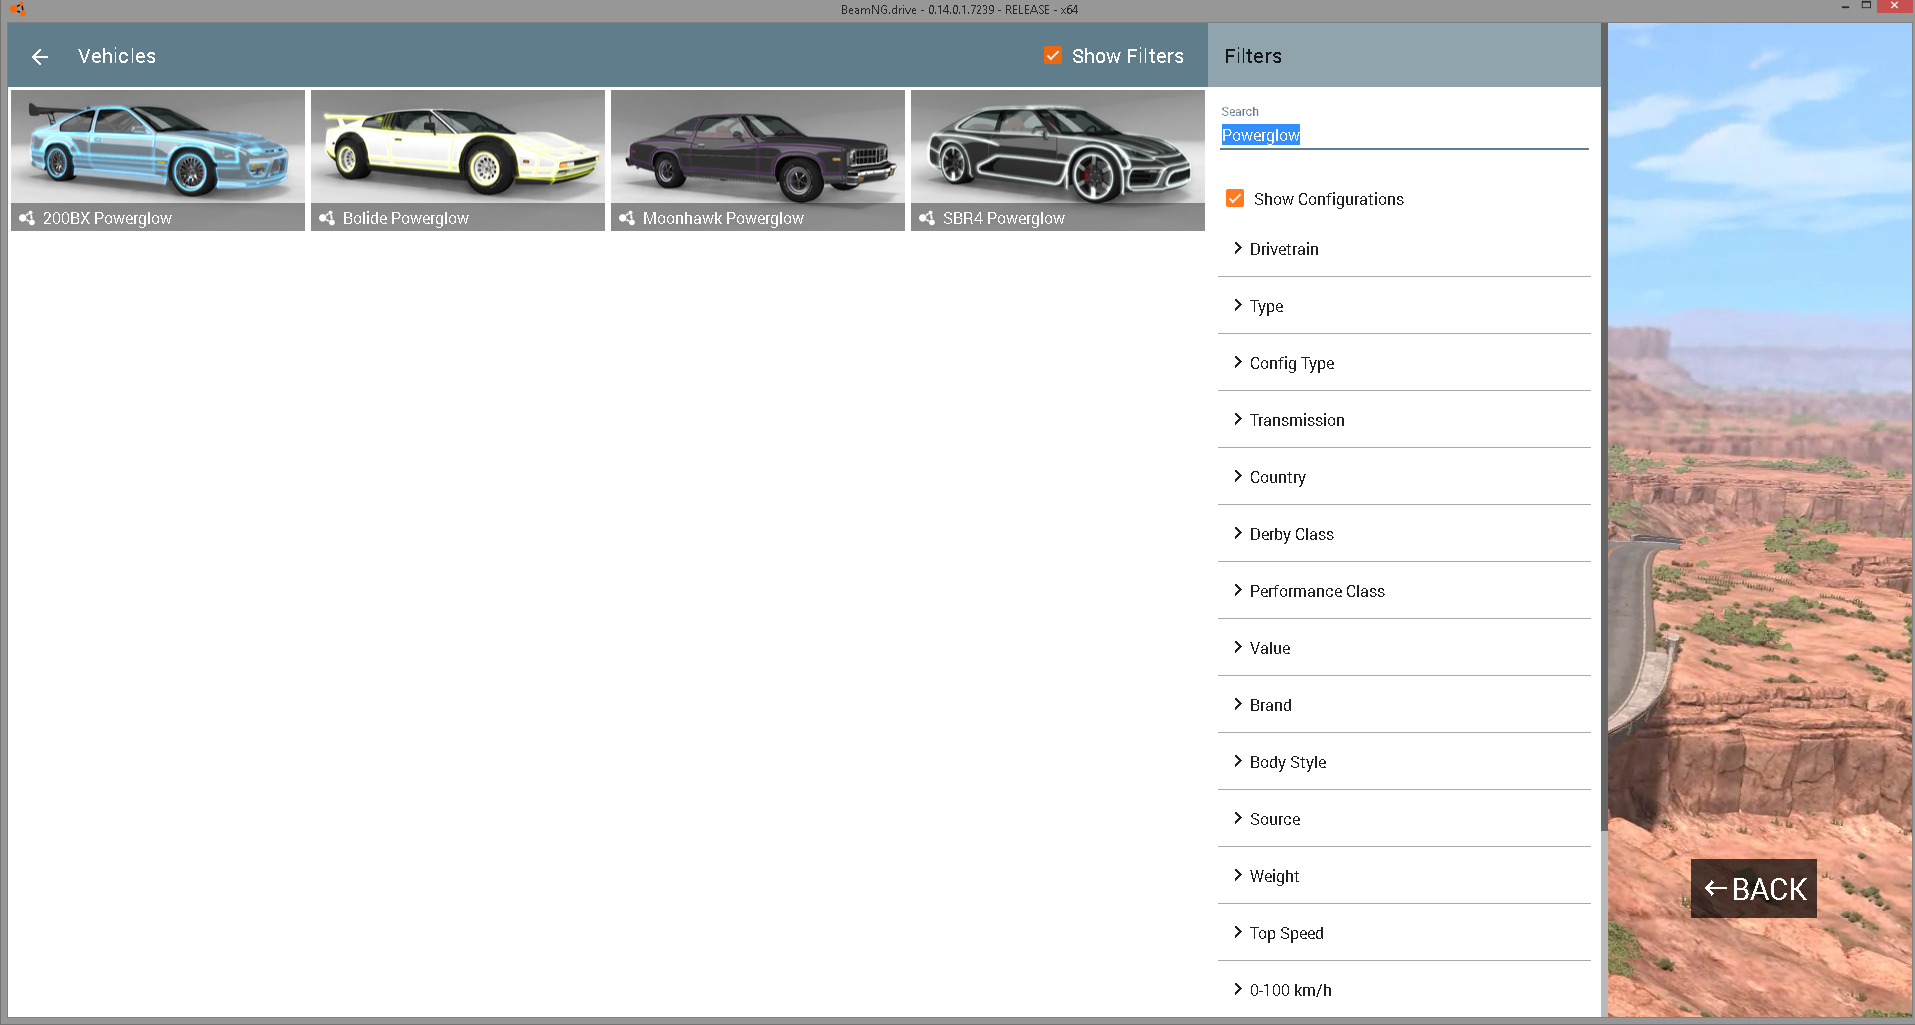
Task: Click the BeamNG logo in the title bar
Action: click(x=18, y=9)
